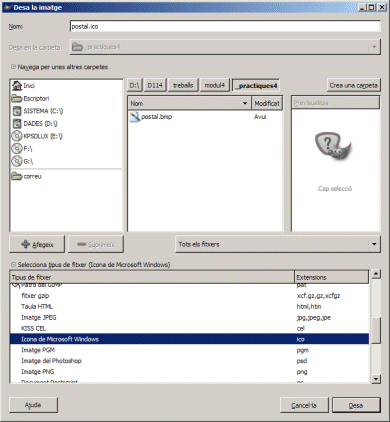The image size is (390, 422).
Task: Collapse 'Navega per unes altres carpetes' expander
Action: [13, 67]
